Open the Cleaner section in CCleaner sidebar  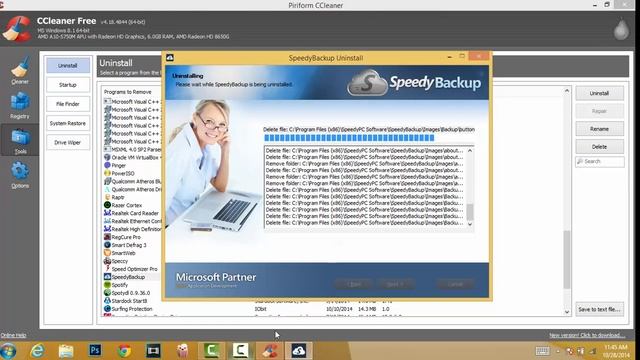[20, 71]
